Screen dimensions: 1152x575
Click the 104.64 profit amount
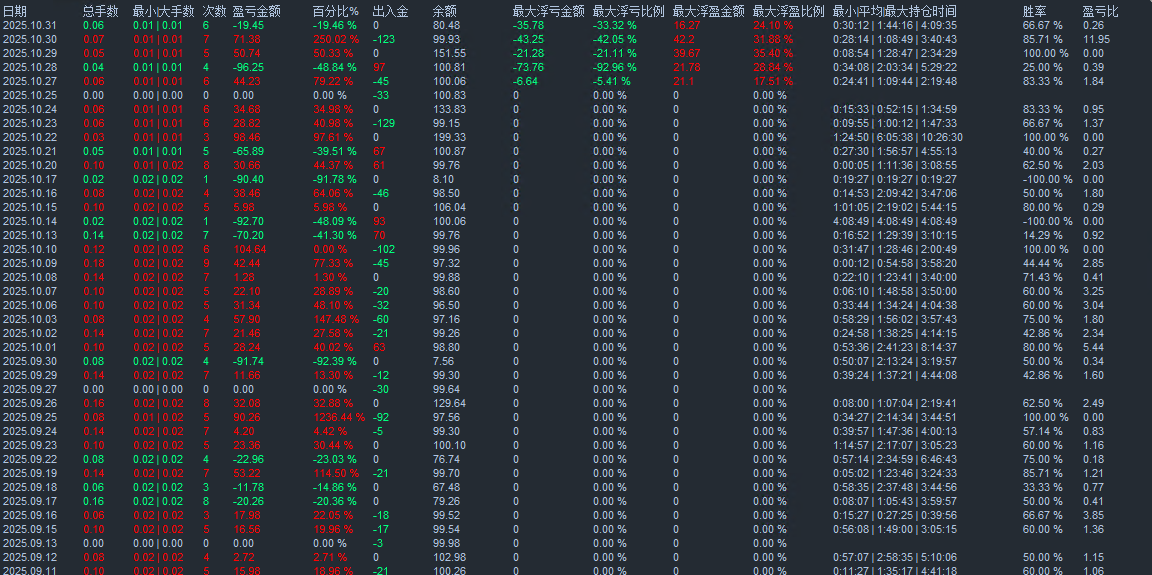(x=249, y=249)
